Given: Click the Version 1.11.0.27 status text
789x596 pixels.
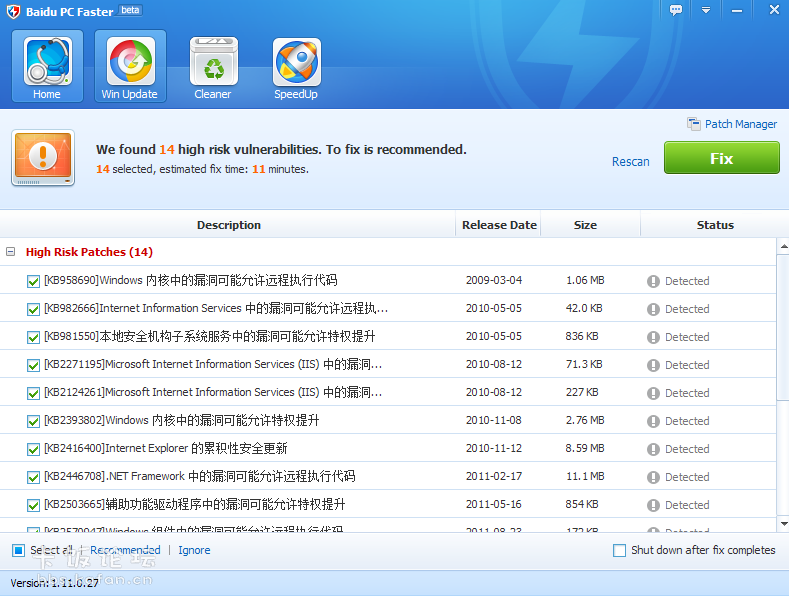Looking at the screenshot, I should tap(54, 583).
